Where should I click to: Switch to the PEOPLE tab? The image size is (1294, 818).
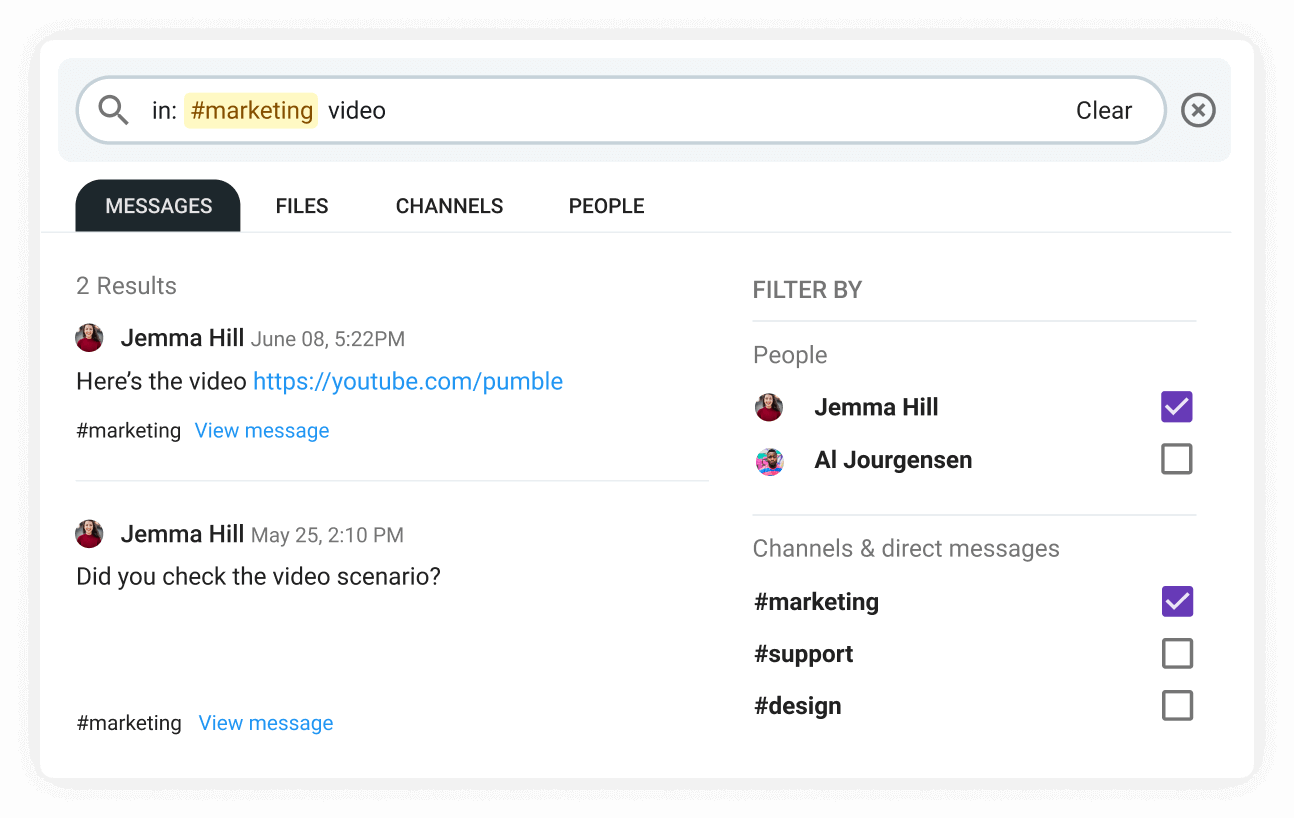click(606, 205)
